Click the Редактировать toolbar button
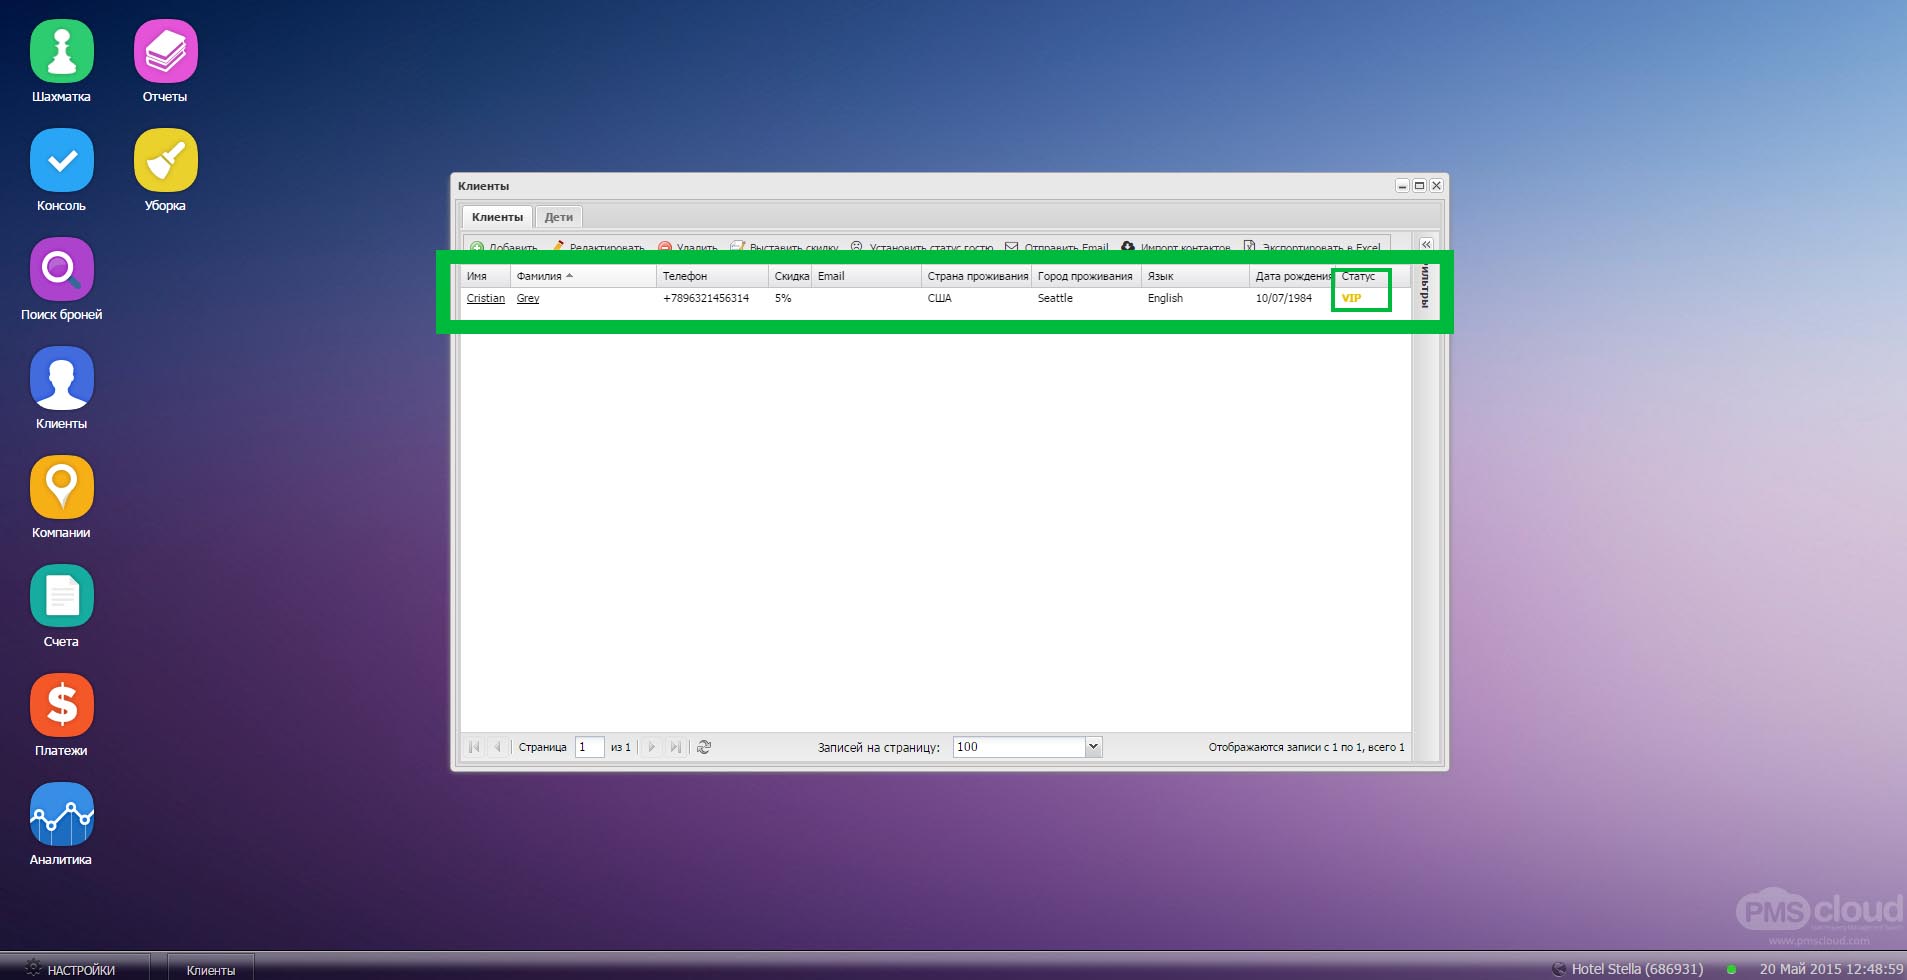Screen dimensions: 1907x980 coord(598,247)
